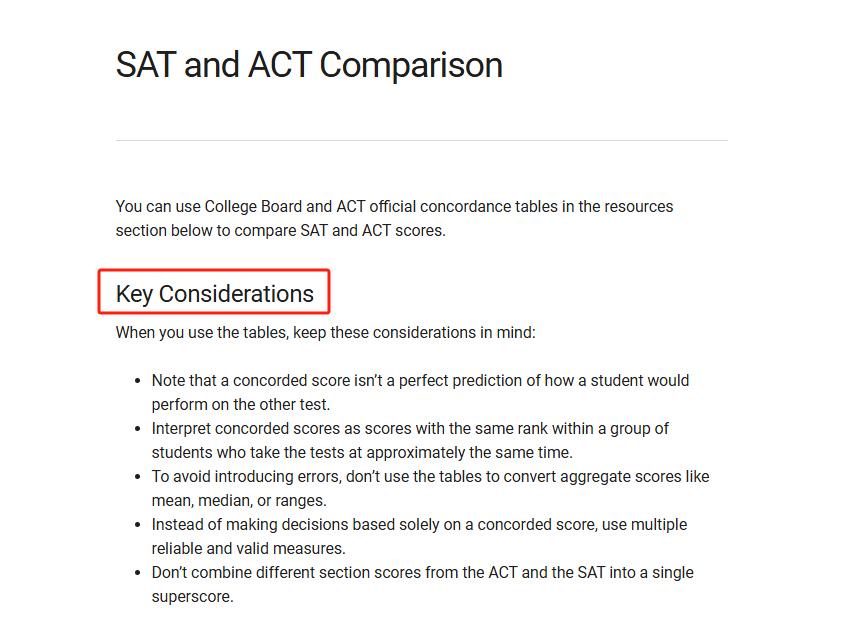Click 'reliable and valid measures' text

(247, 549)
